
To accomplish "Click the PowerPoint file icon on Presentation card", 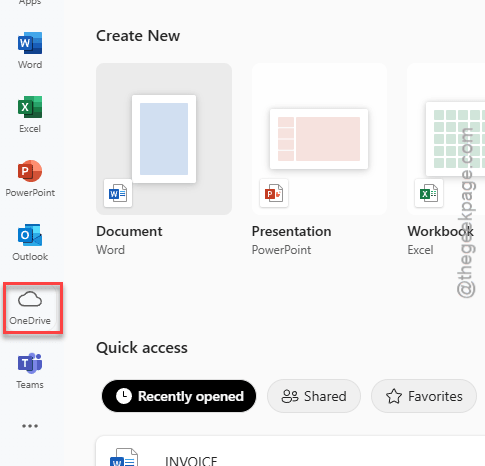I will [274, 193].
